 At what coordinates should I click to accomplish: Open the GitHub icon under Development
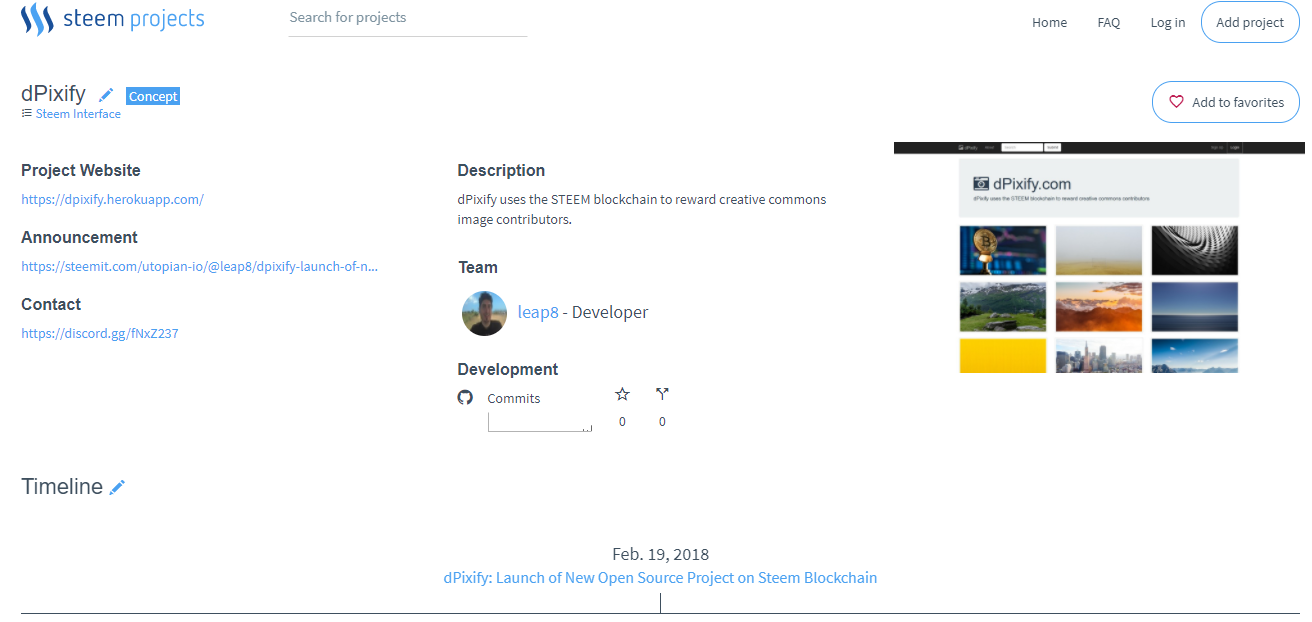465,397
